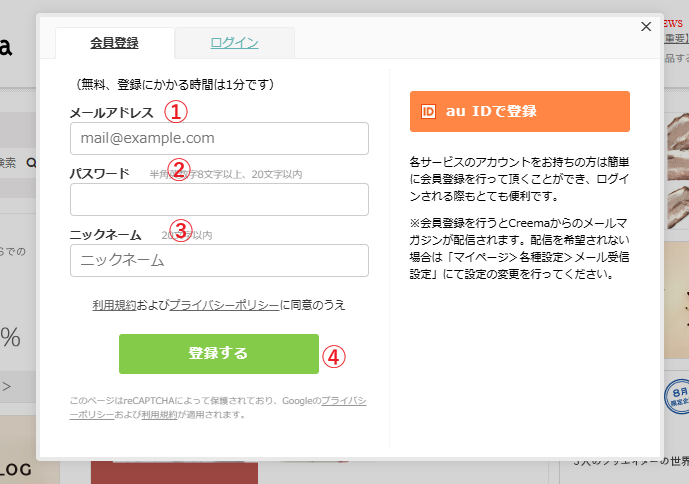Register using the au IDで登録 button
This screenshot has height=484, width=689.
(519, 111)
